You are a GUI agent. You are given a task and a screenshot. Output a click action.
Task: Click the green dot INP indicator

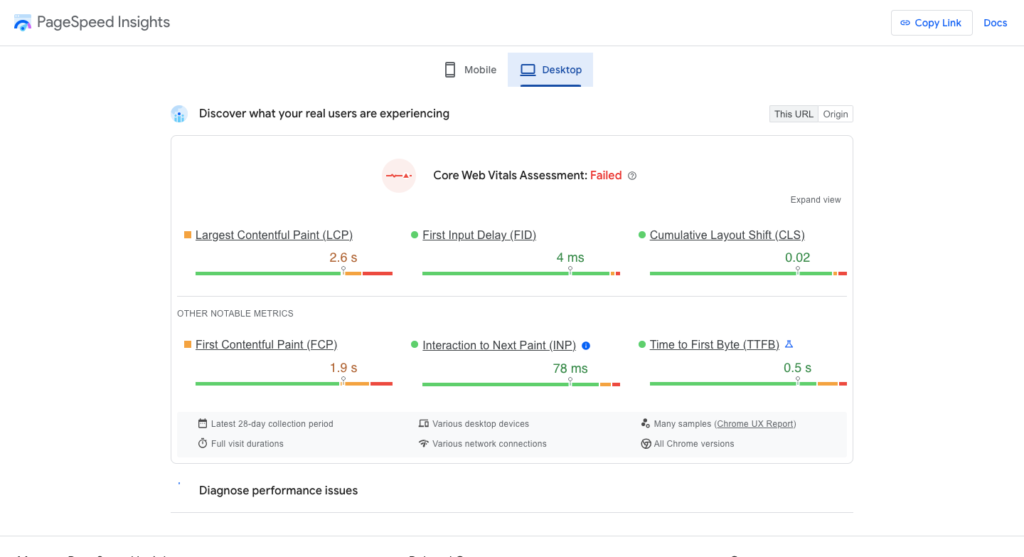[x=414, y=345]
